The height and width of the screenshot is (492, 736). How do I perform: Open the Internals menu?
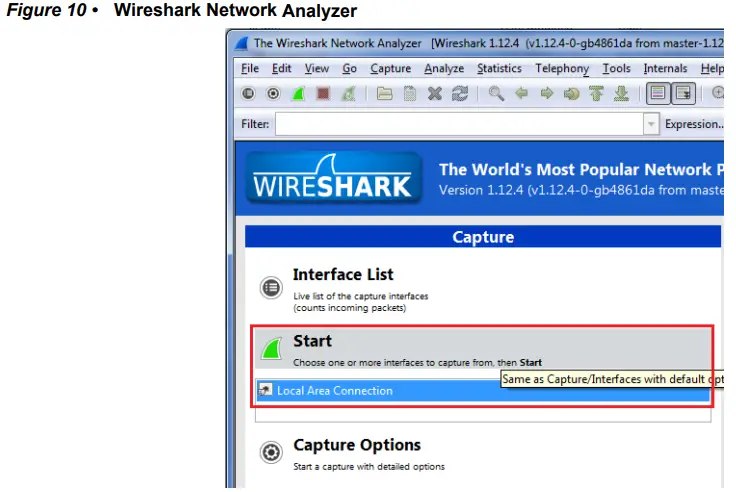pos(665,69)
